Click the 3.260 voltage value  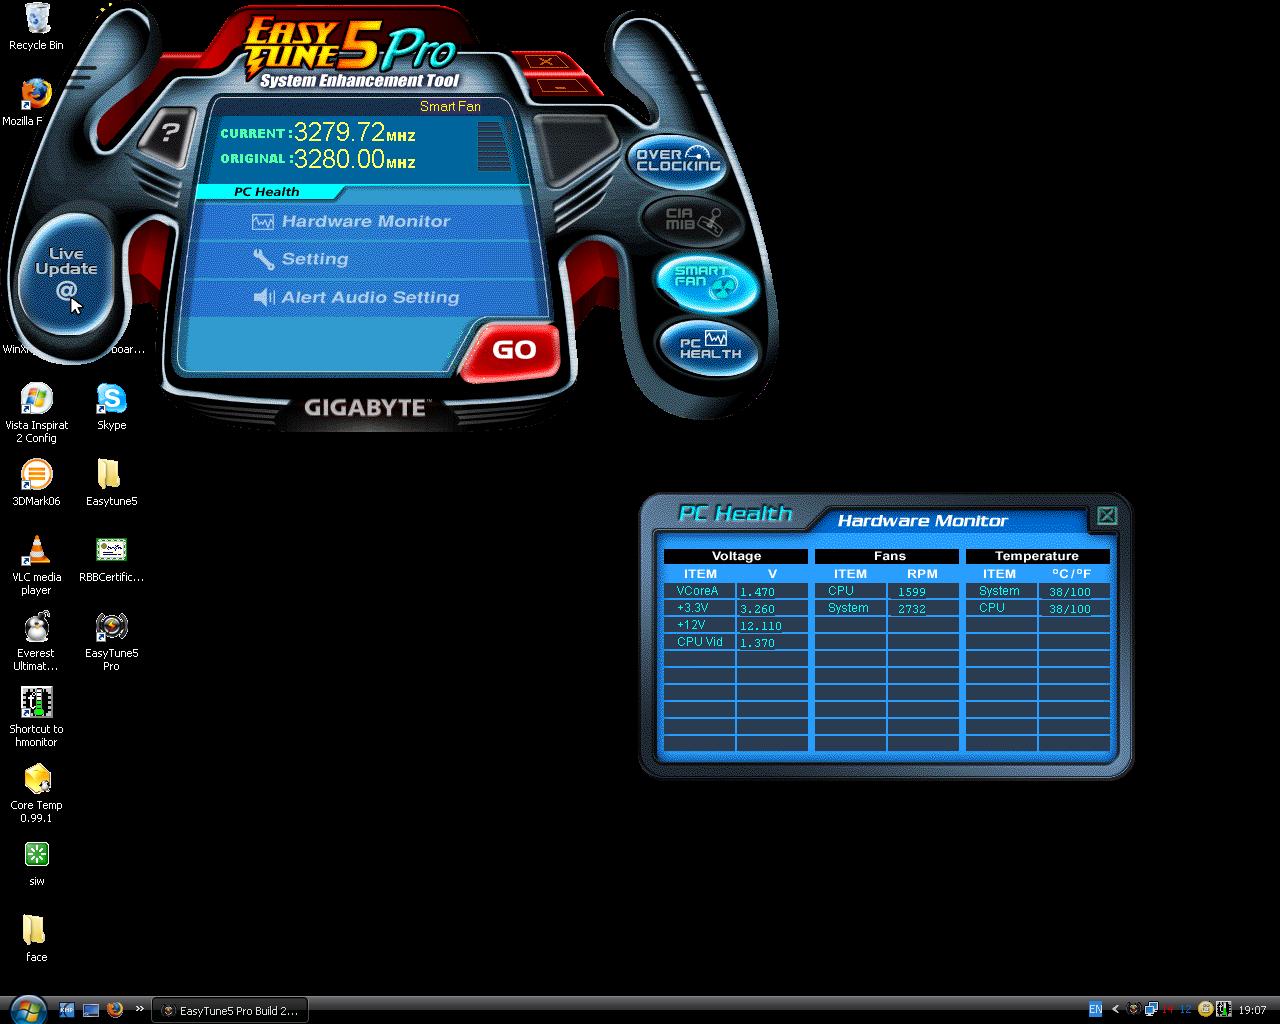click(757, 609)
